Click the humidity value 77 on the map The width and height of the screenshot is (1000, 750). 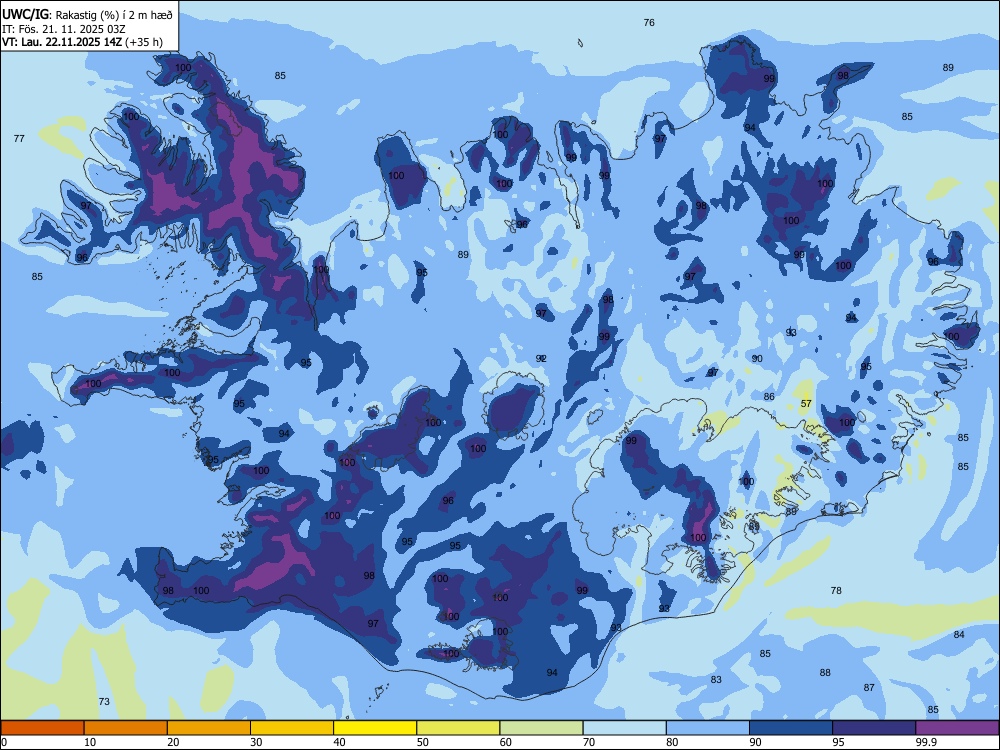[x=19, y=138]
